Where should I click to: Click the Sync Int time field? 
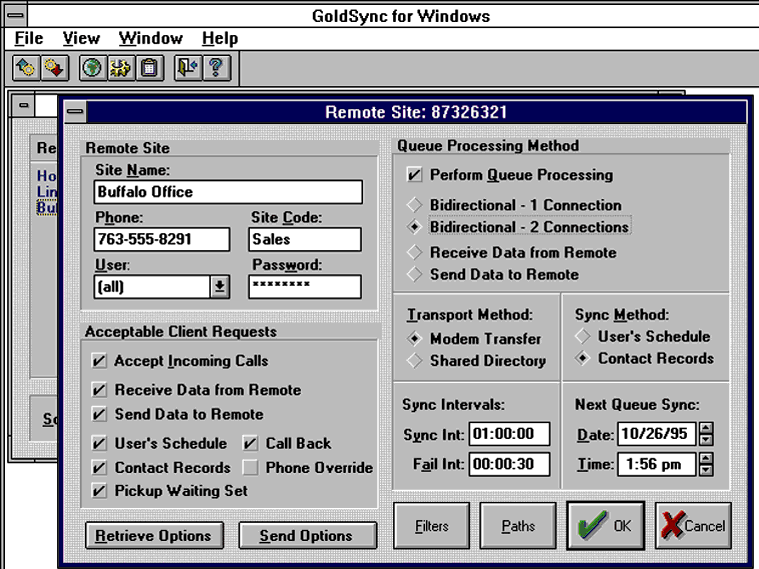click(509, 433)
